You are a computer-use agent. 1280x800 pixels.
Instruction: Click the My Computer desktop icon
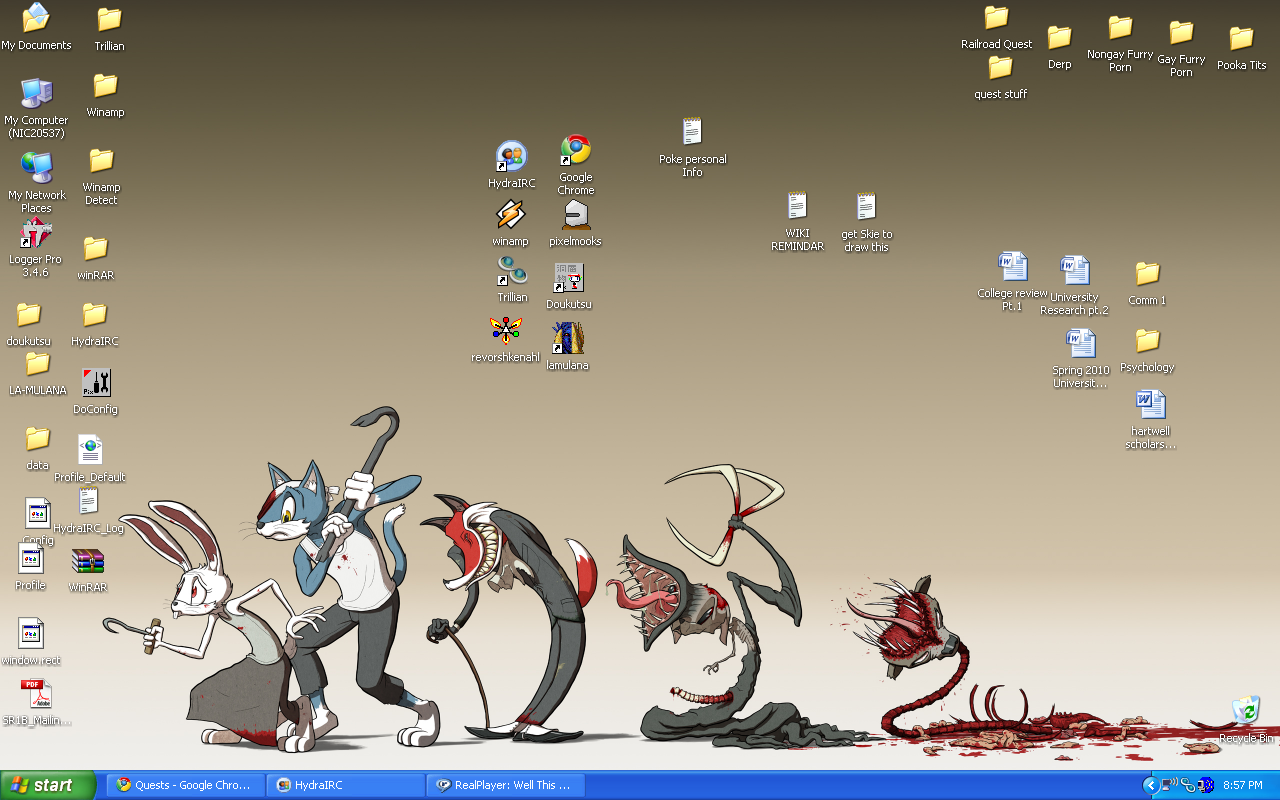pos(36,95)
